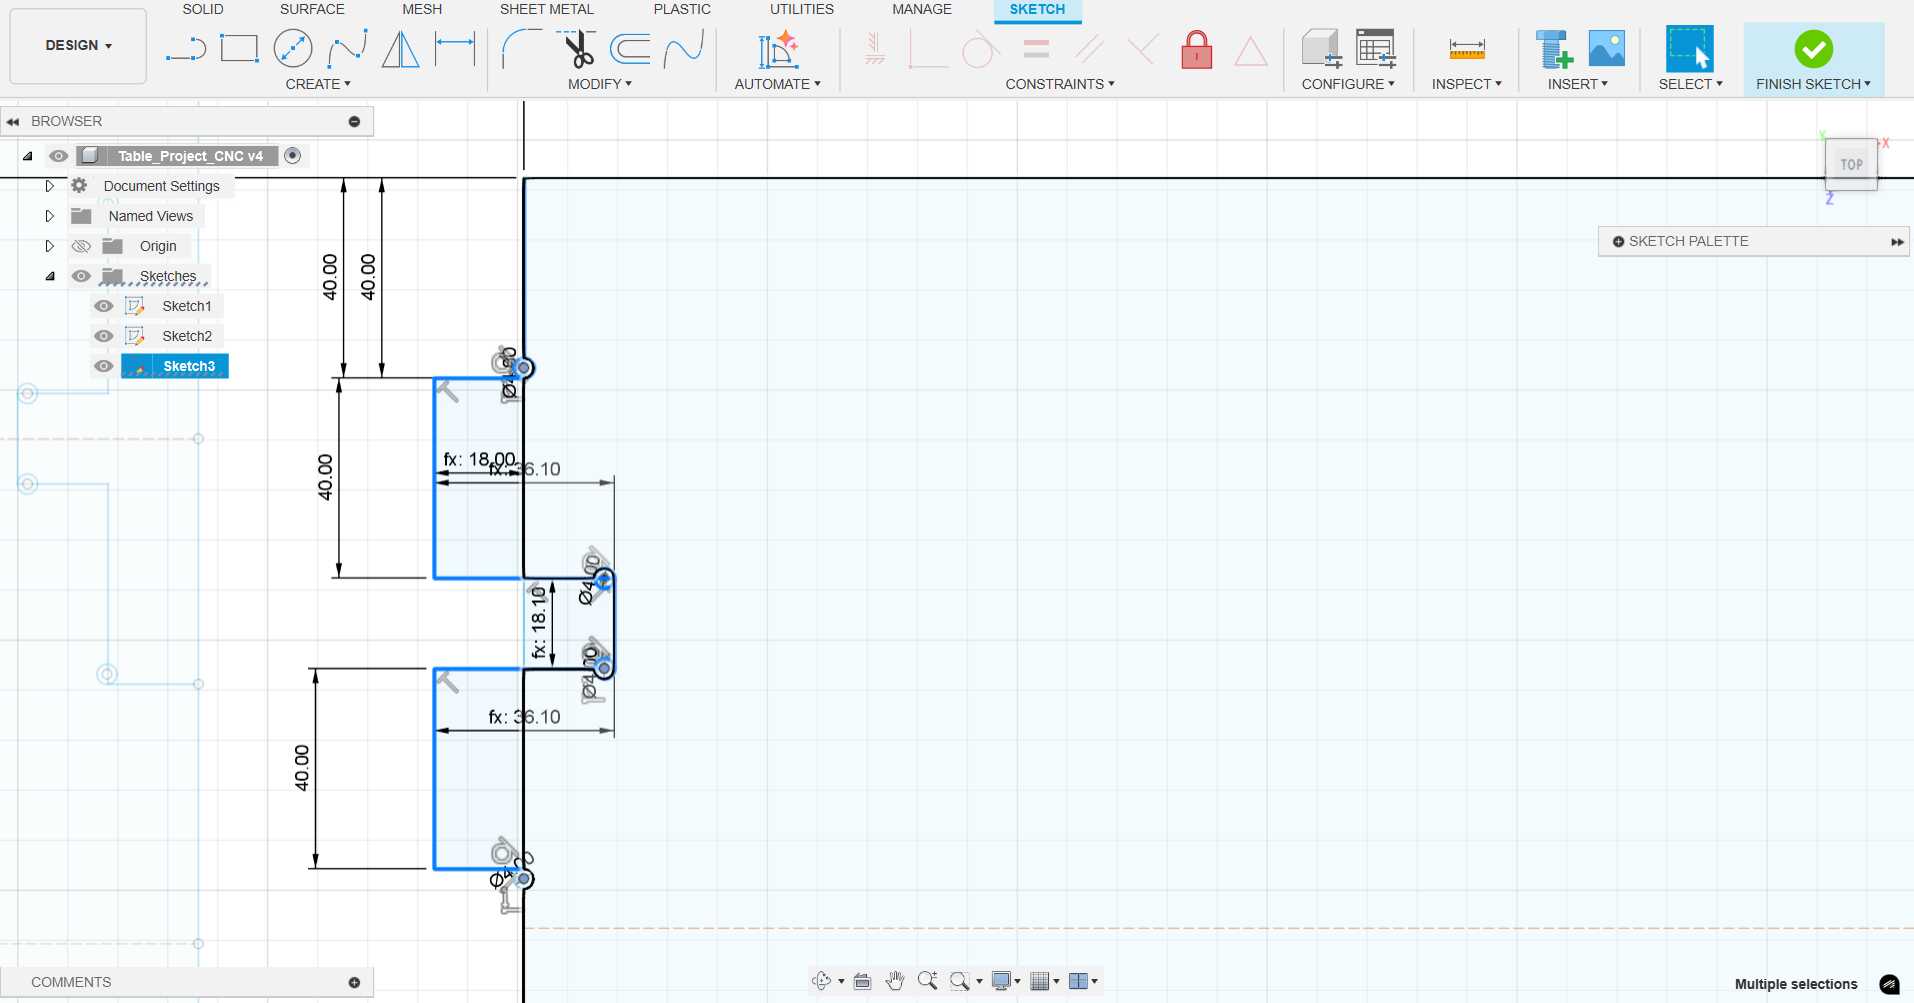Switch to the SHEET METAL tab
This screenshot has width=1914, height=1003.
546,9
